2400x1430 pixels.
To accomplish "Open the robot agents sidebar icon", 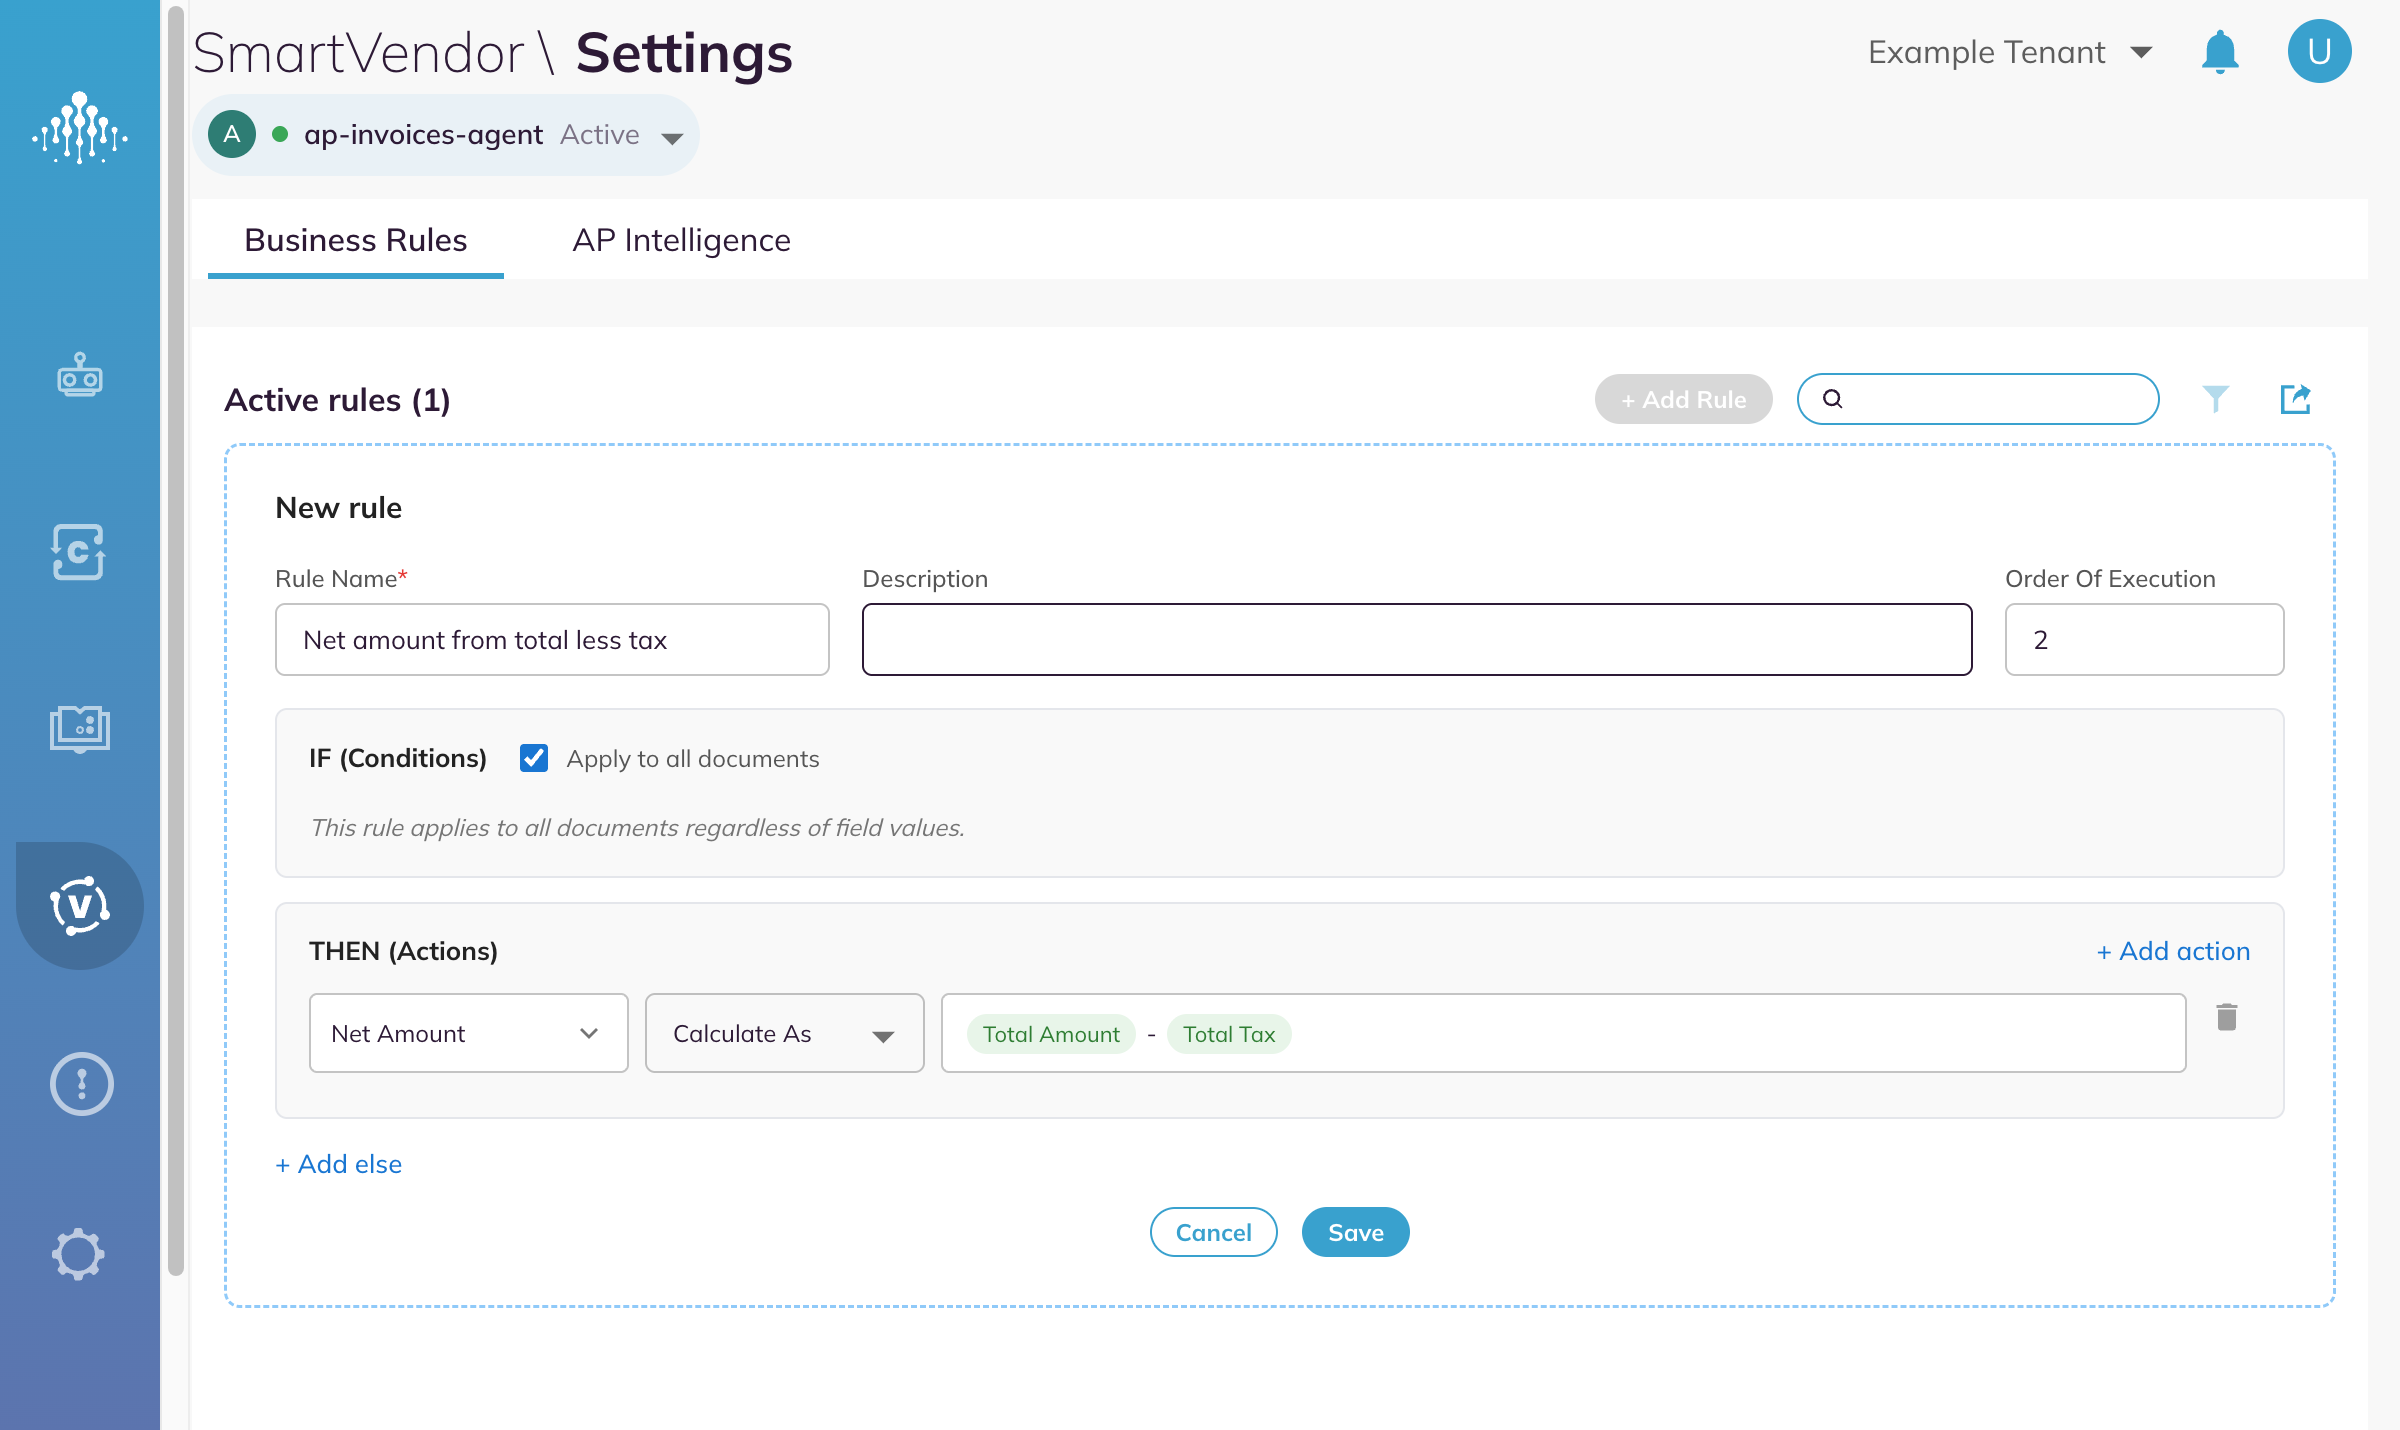I will pyautogui.click(x=80, y=376).
